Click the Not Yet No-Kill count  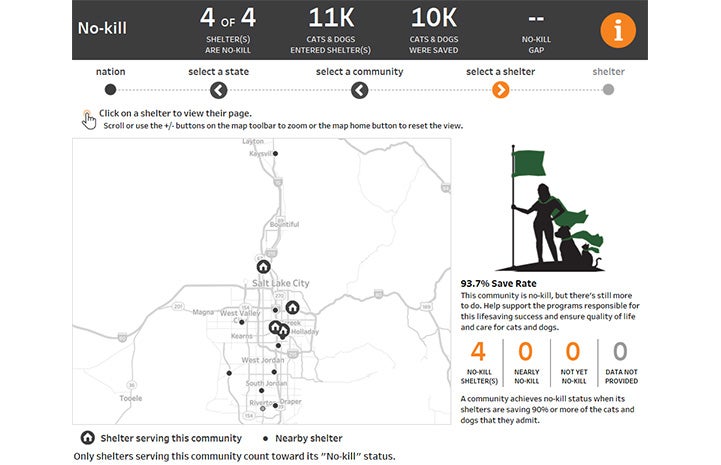(x=572, y=352)
